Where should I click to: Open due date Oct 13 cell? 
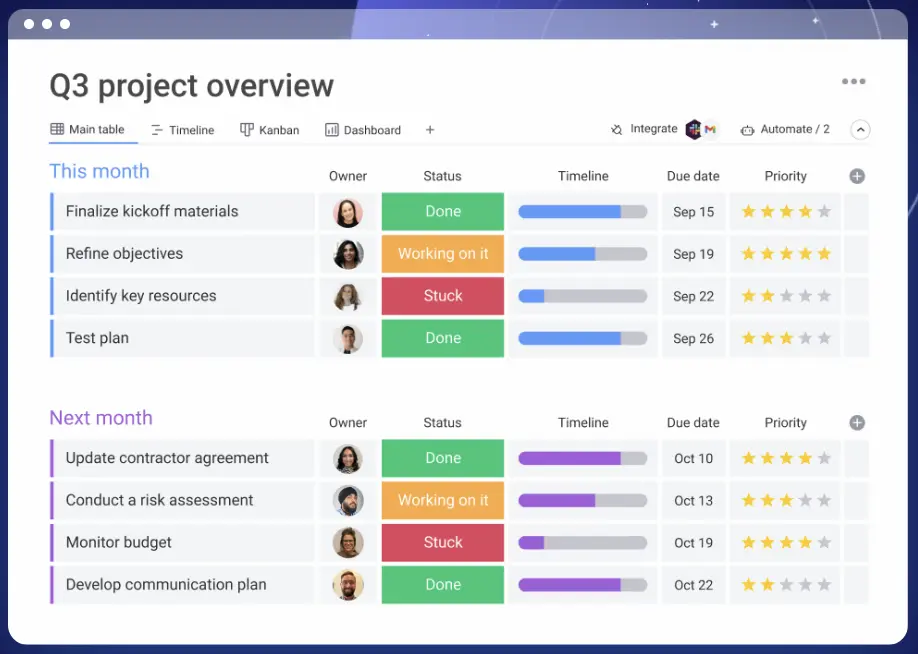(693, 500)
